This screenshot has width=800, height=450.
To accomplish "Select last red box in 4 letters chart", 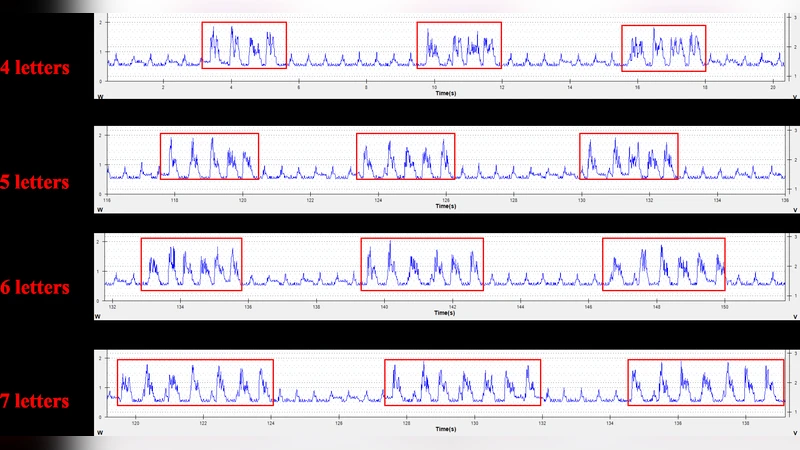I will (663, 48).
